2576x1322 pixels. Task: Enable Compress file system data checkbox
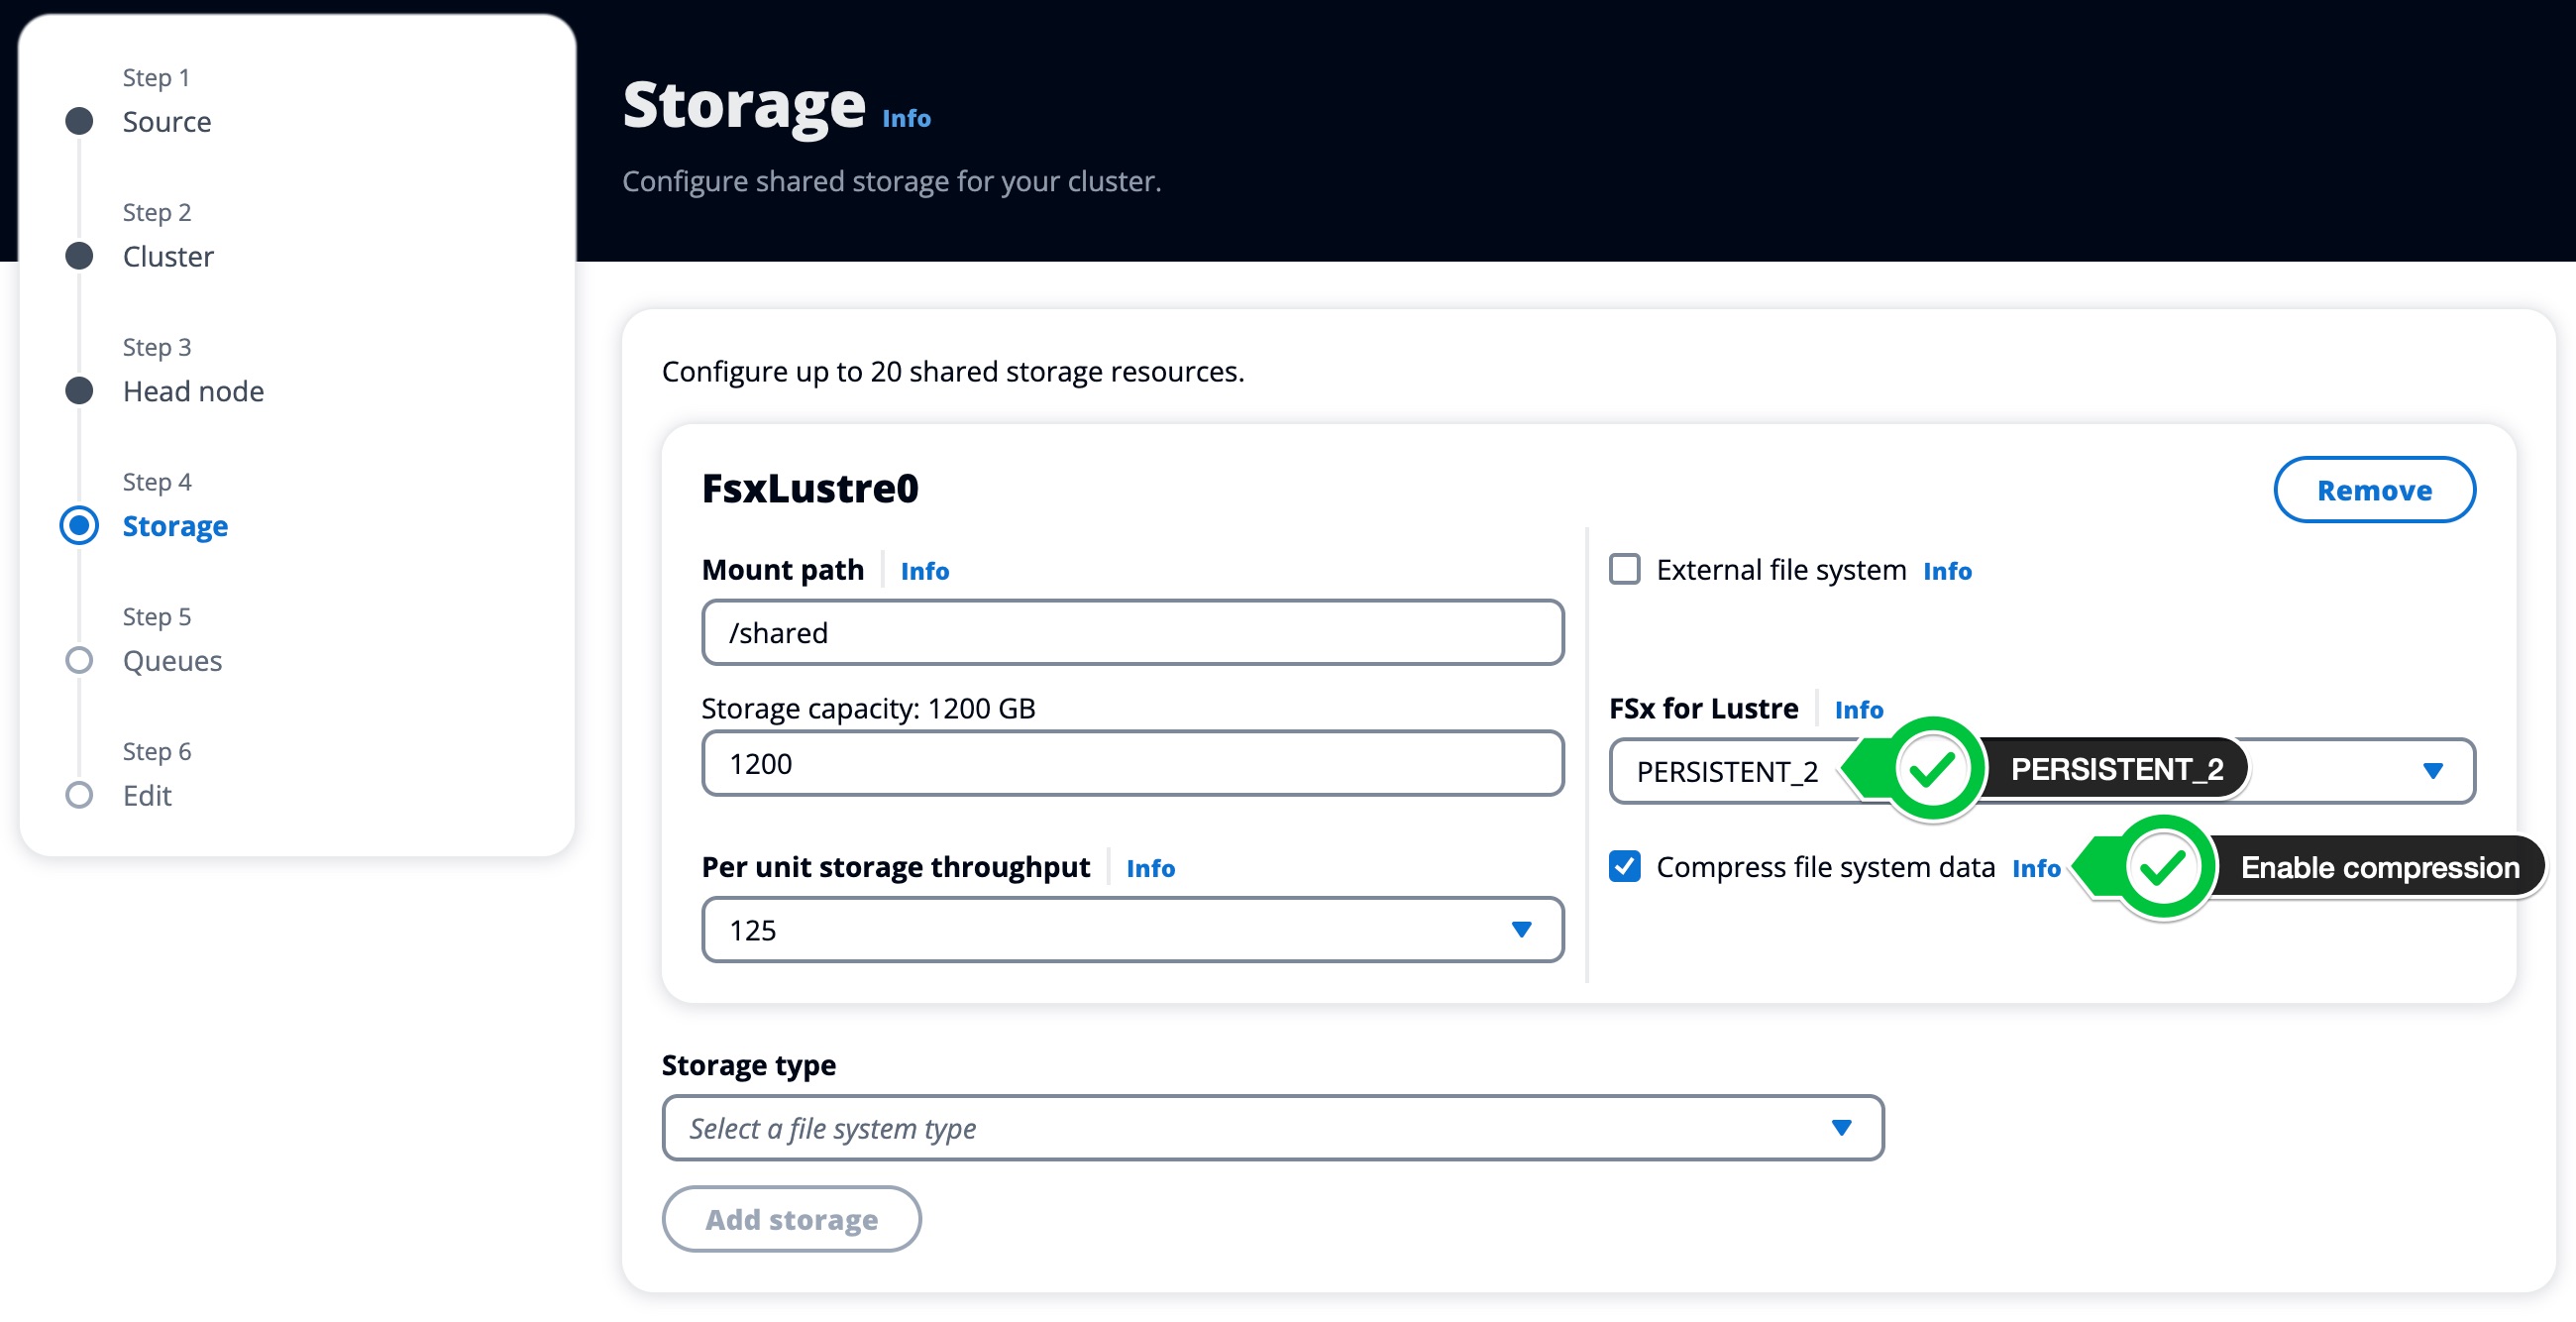tap(1626, 867)
